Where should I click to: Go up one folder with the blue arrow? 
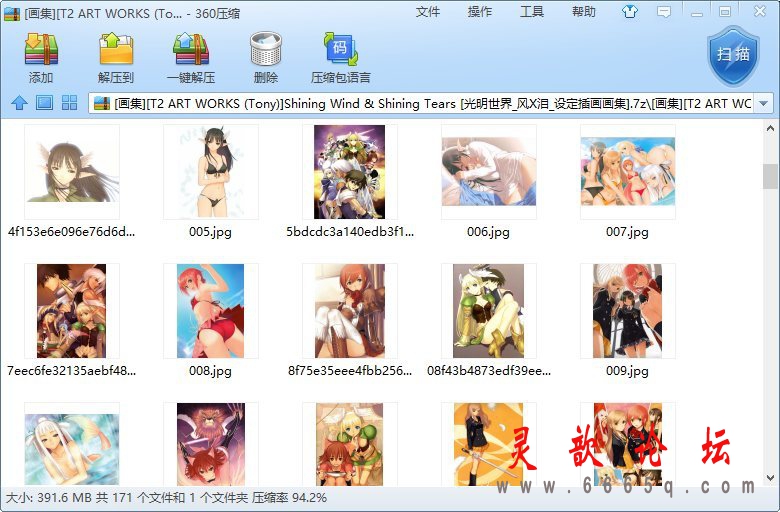(x=19, y=103)
